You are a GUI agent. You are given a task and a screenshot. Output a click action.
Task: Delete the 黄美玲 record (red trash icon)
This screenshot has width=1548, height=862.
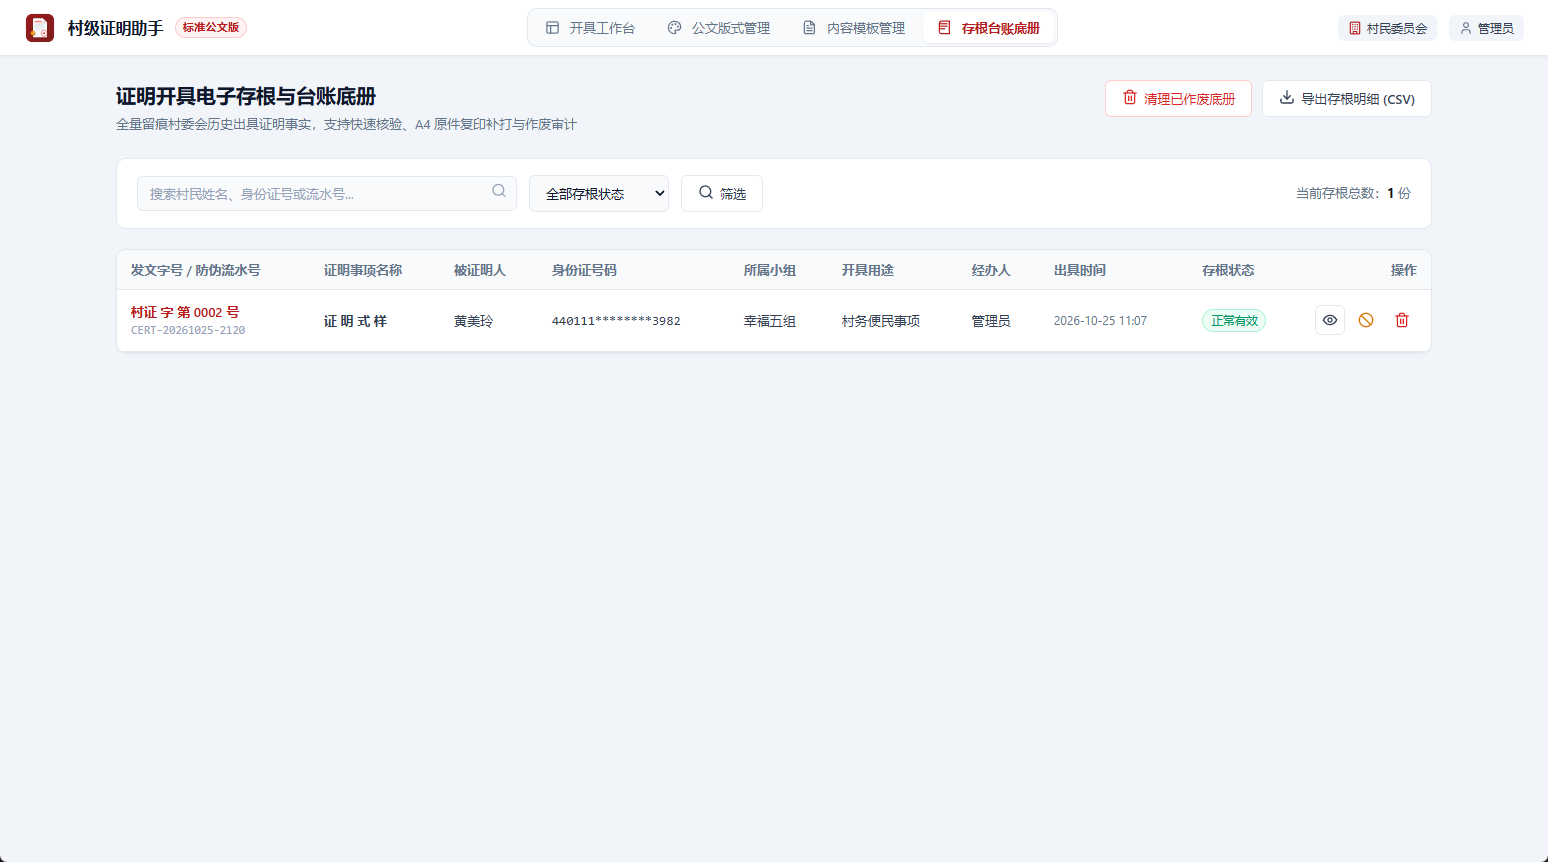pyautogui.click(x=1402, y=320)
